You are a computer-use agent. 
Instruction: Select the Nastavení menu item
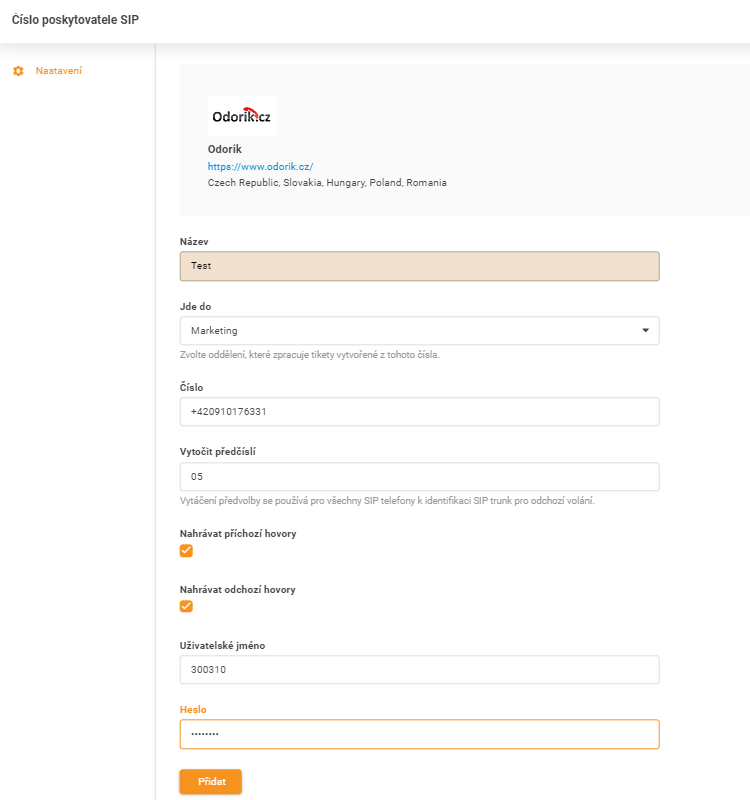(x=59, y=71)
